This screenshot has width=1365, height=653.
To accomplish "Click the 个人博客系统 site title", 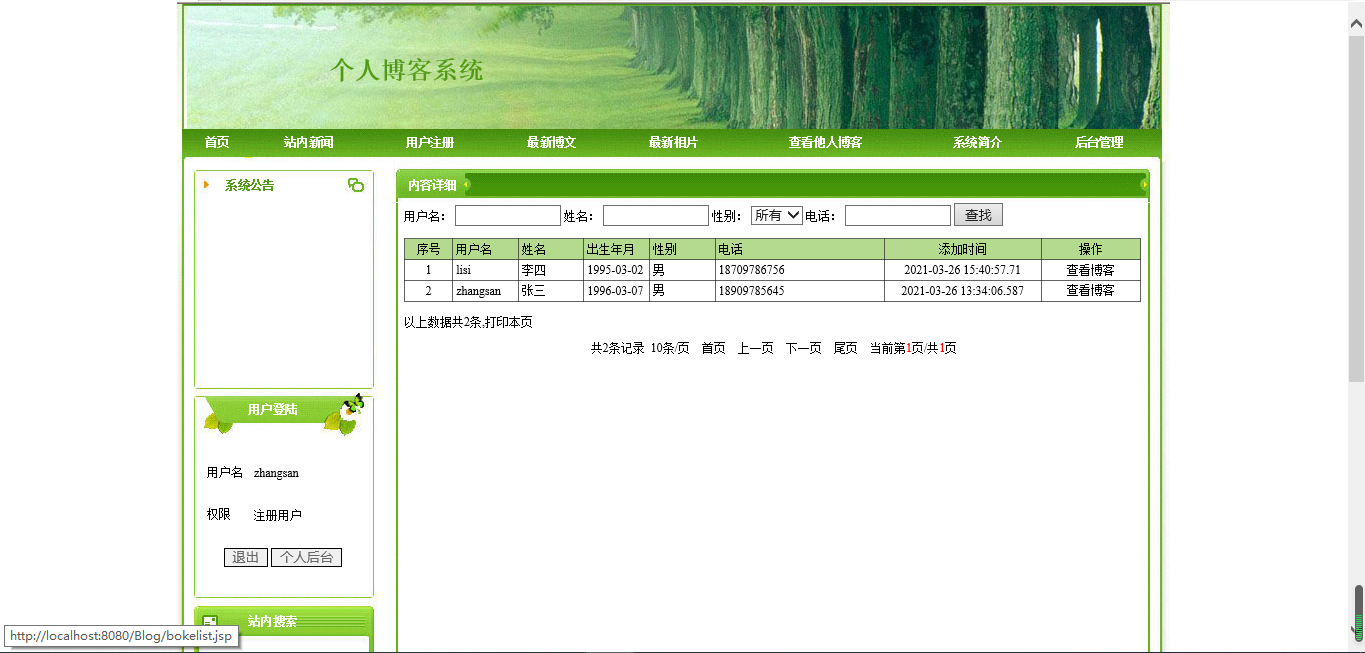I will pyautogui.click(x=407, y=70).
